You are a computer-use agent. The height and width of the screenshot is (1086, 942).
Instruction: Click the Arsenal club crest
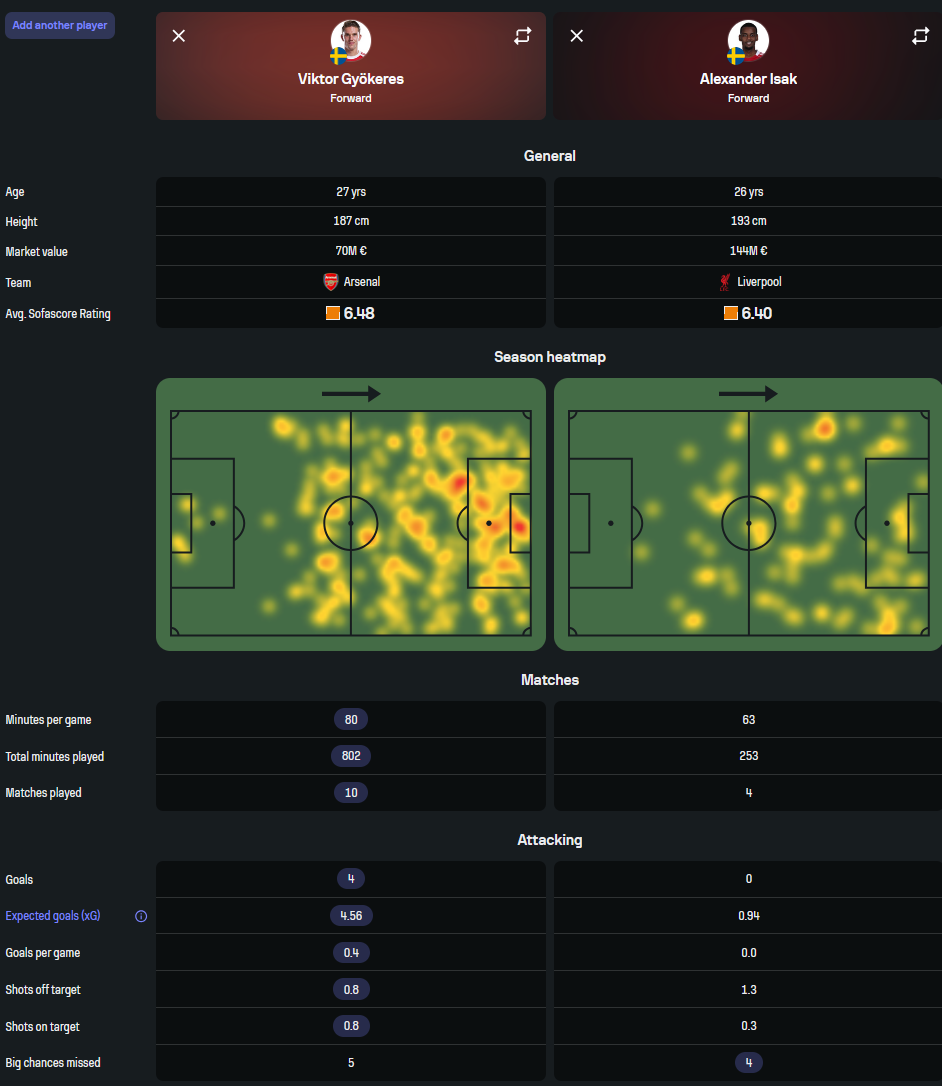coord(330,282)
